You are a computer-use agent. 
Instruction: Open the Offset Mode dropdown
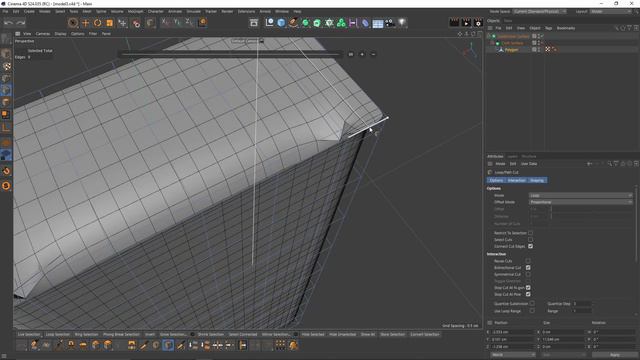pos(580,202)
